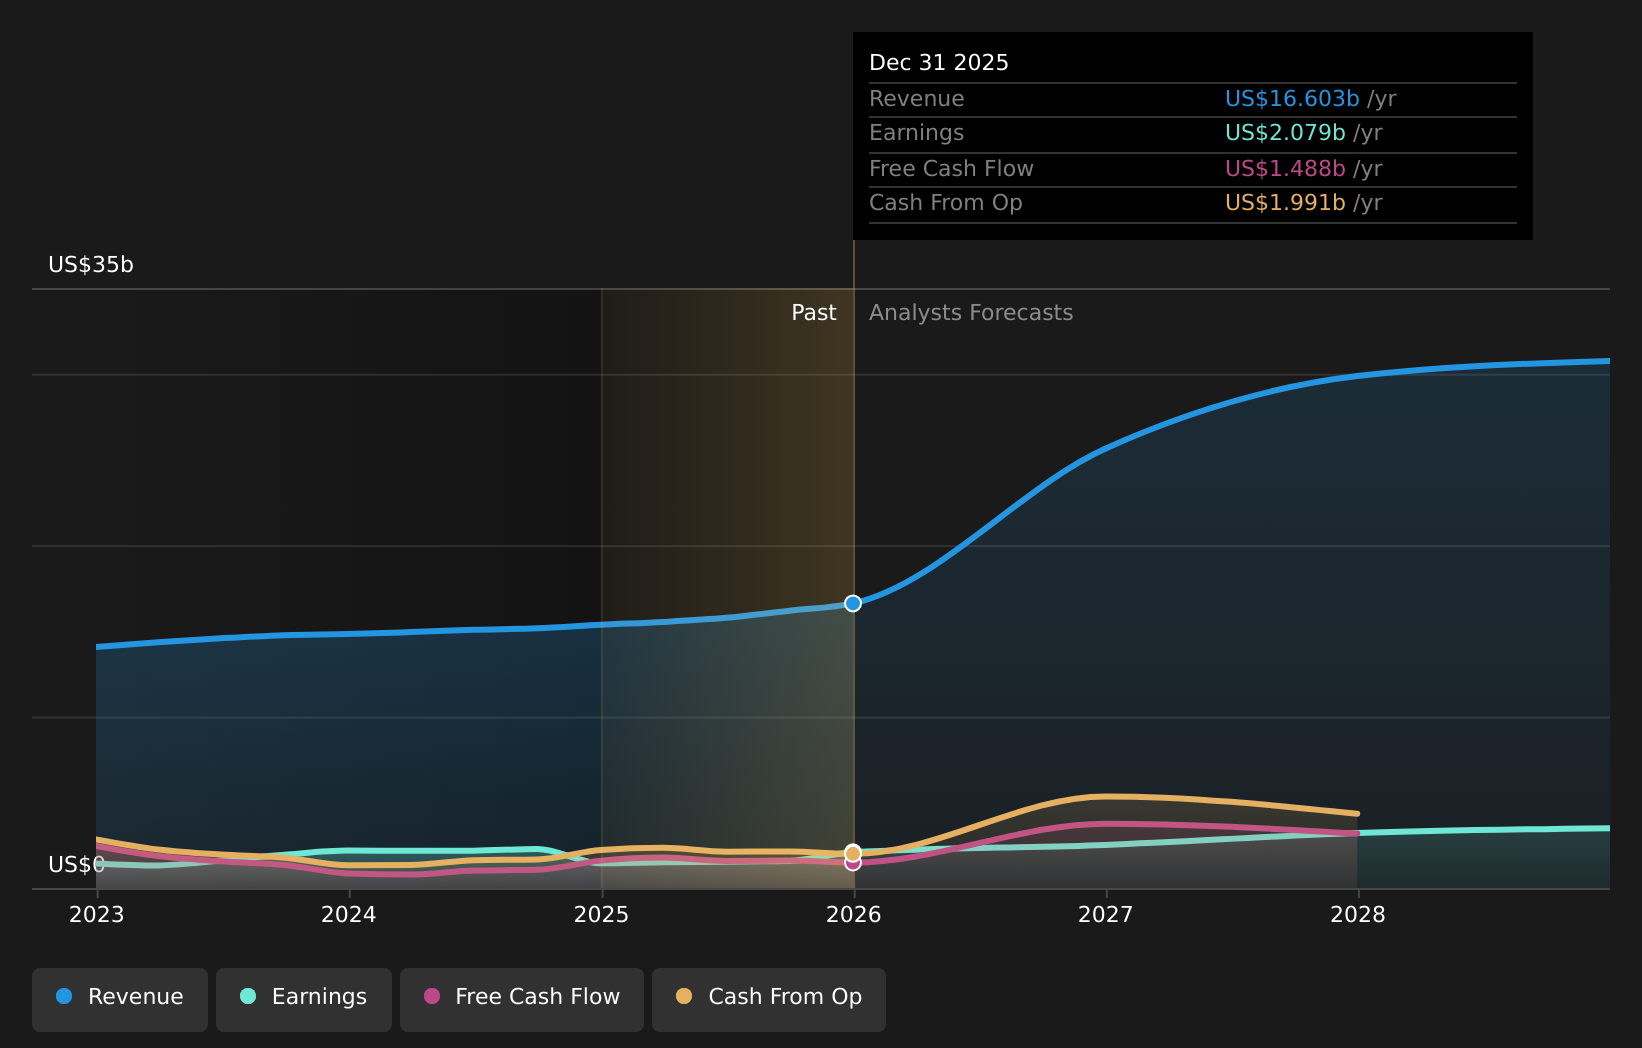Viewport: 1642px width, 1048px height.
Task: Click the US$16.603b revenue value in tooltip
Action: (1291, 99)
